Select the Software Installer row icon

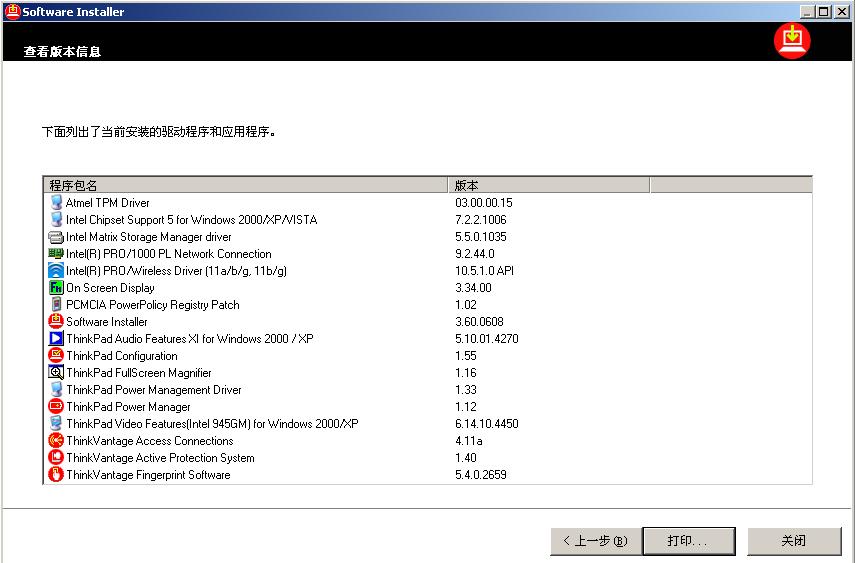[x=56, y=321]
